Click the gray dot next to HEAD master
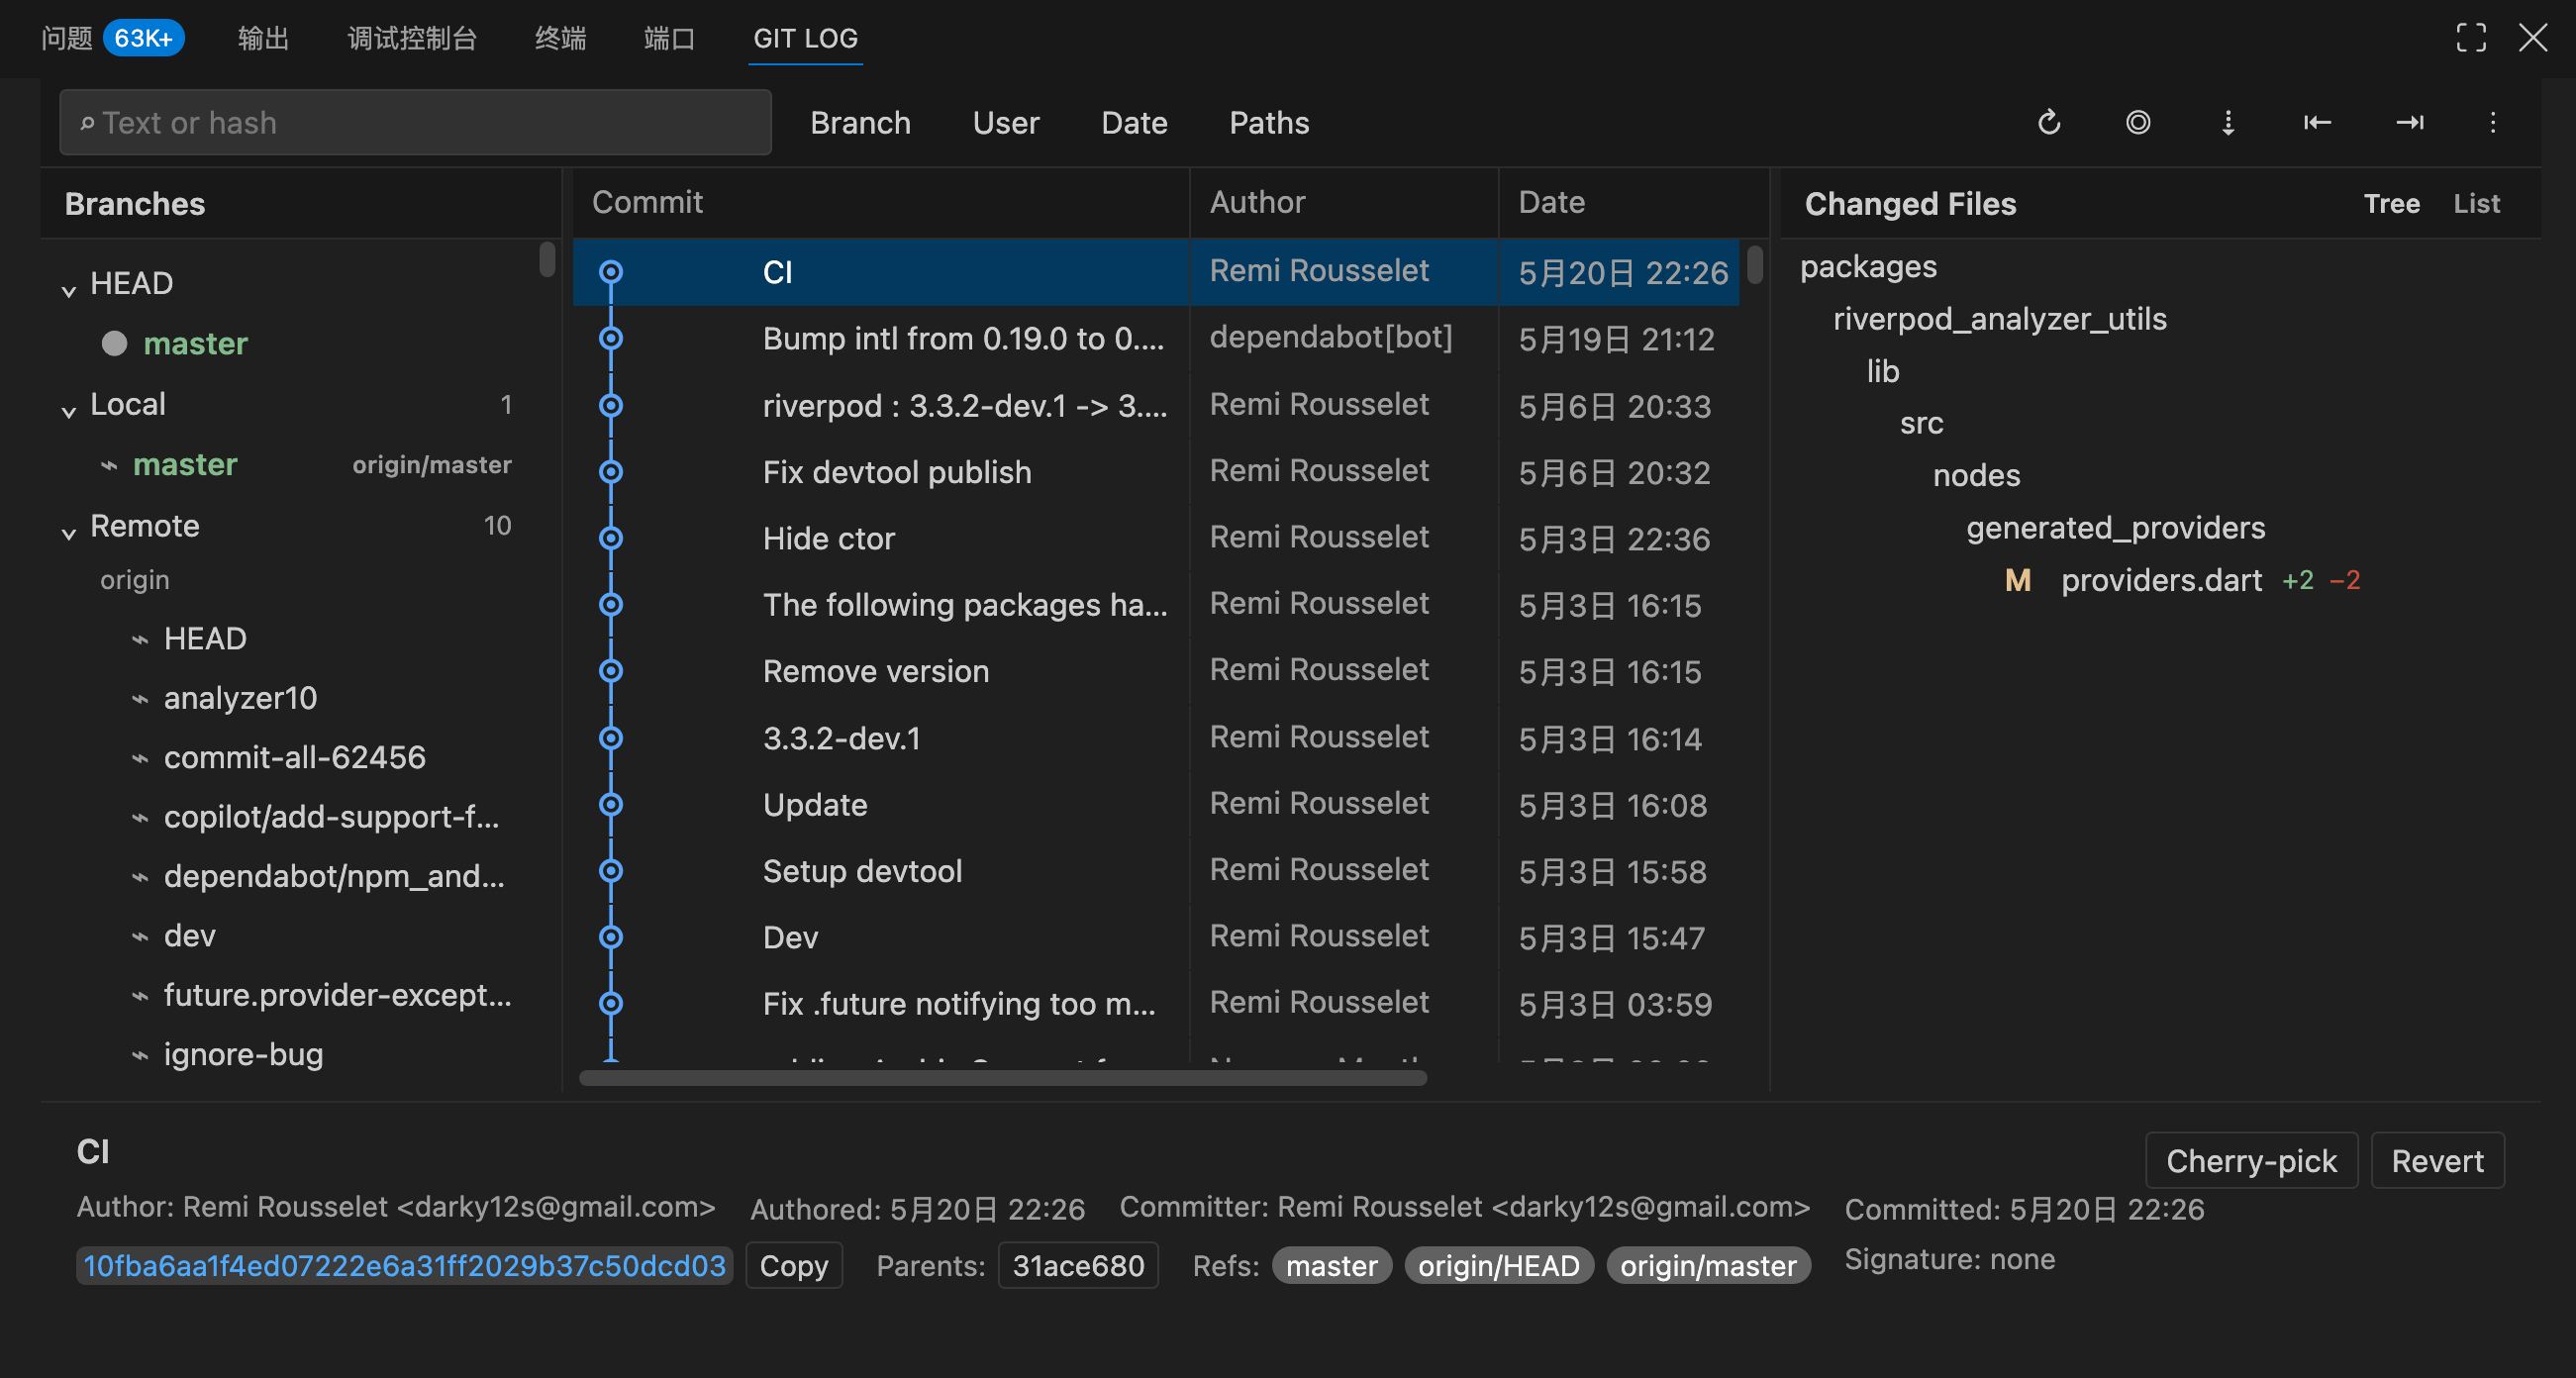Screen dimensions: 2576x1378 click(115, 344)
